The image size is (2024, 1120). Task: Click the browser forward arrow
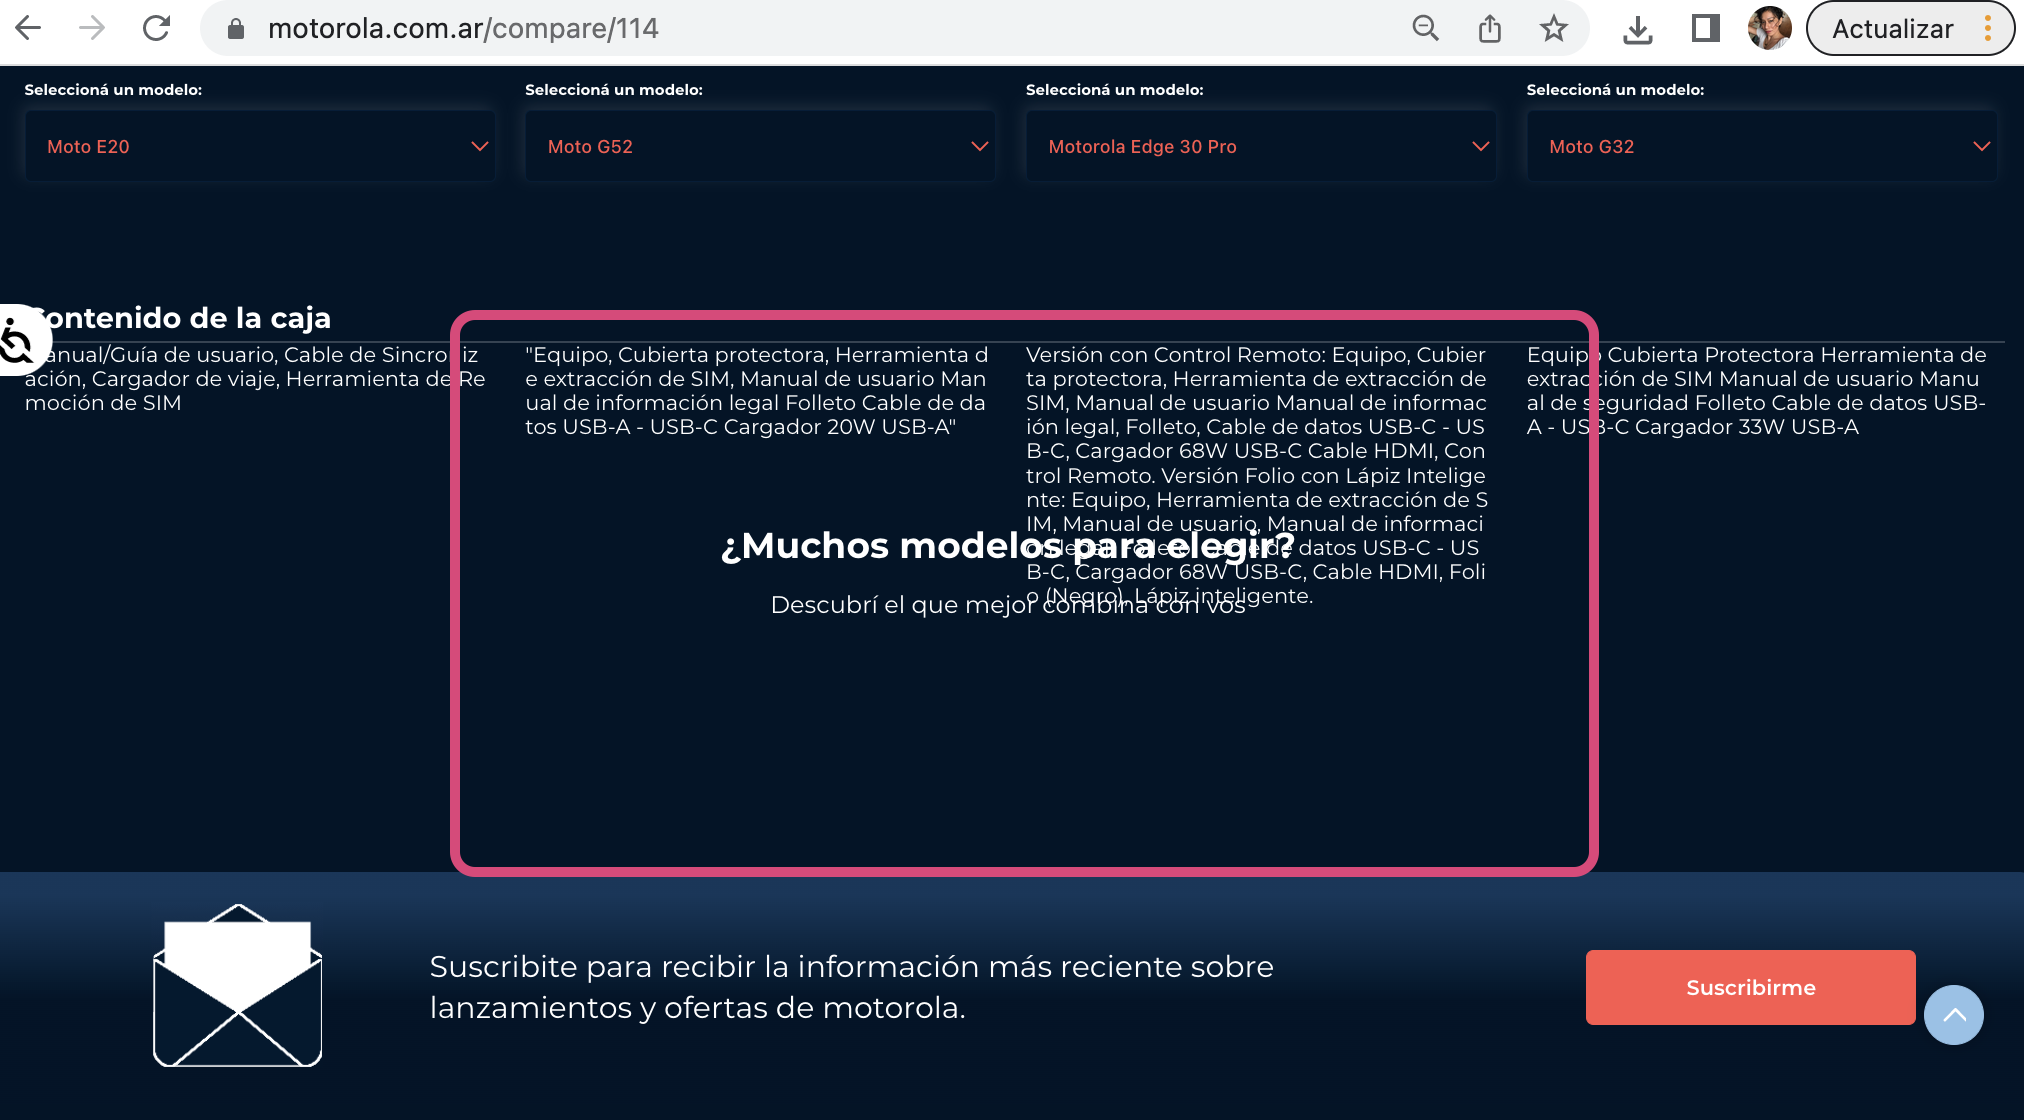pos(92,28)
